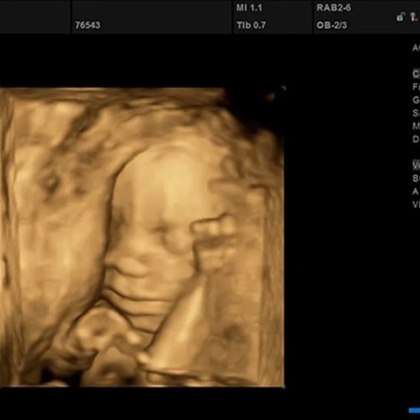This screenshot has width=420, height=420.
Task: Select the 'M' parameter line in side list
Action: 416,126
